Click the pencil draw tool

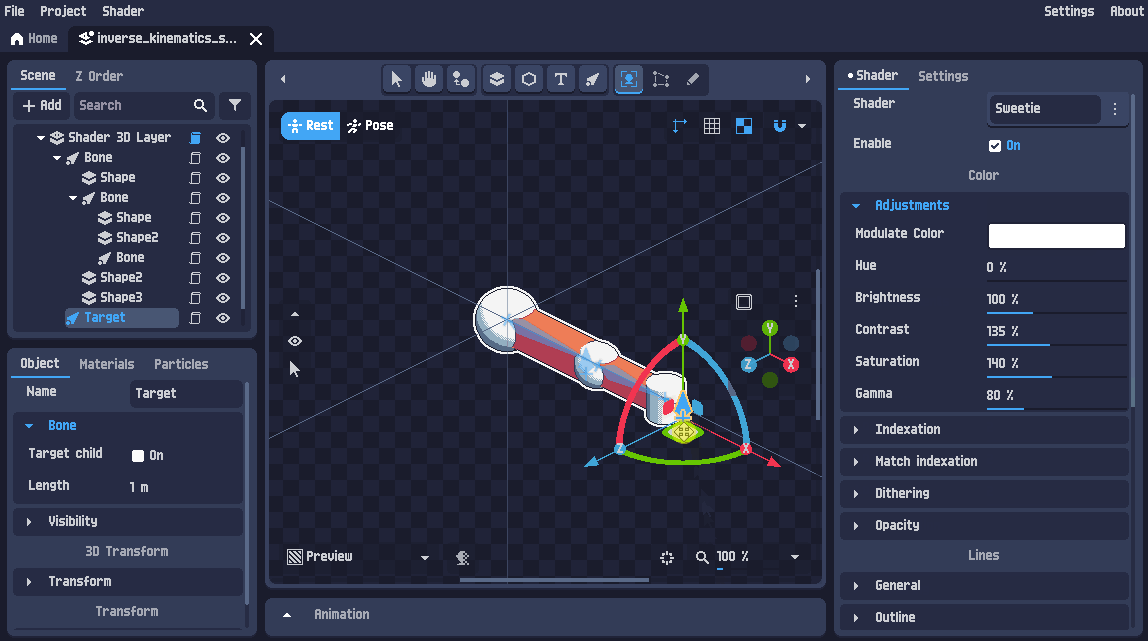pos(693,79)
